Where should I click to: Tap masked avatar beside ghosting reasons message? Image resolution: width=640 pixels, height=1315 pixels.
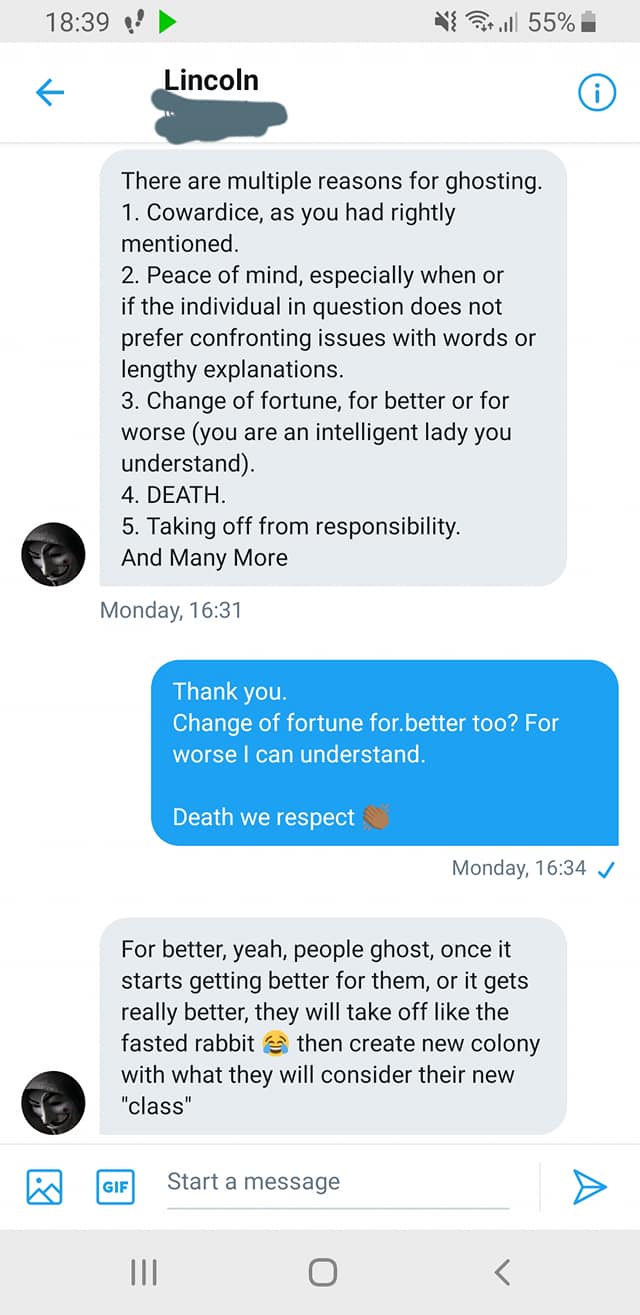[x=54, y=554]
